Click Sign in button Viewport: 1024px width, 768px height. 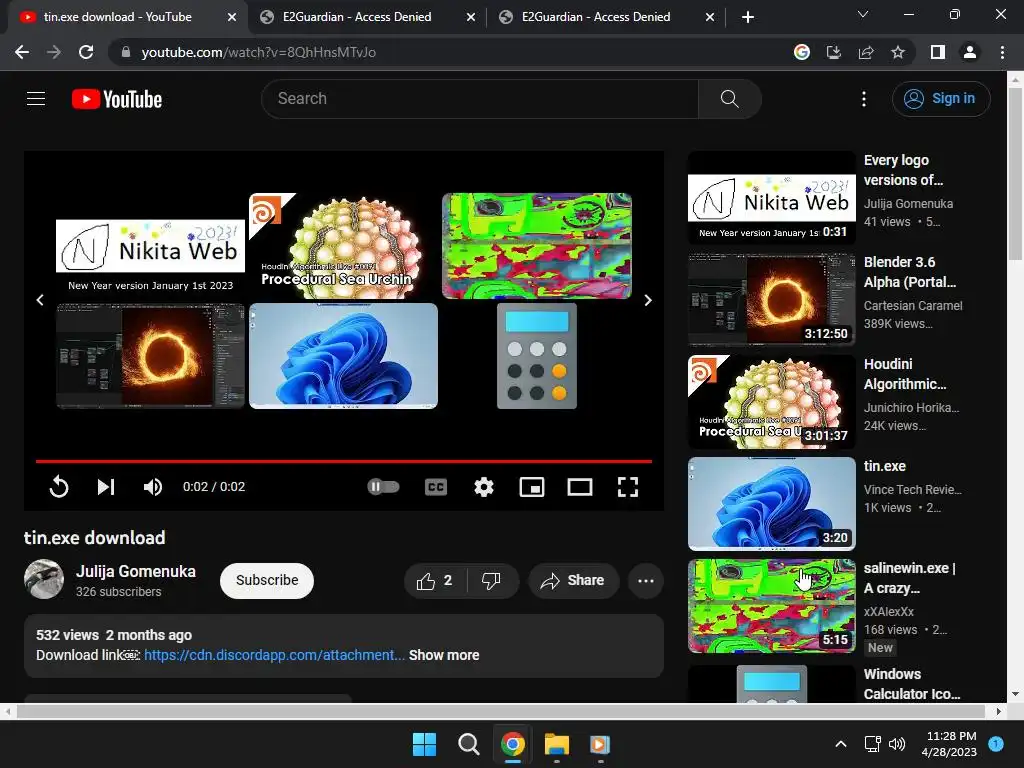click(x=941, y=99)
